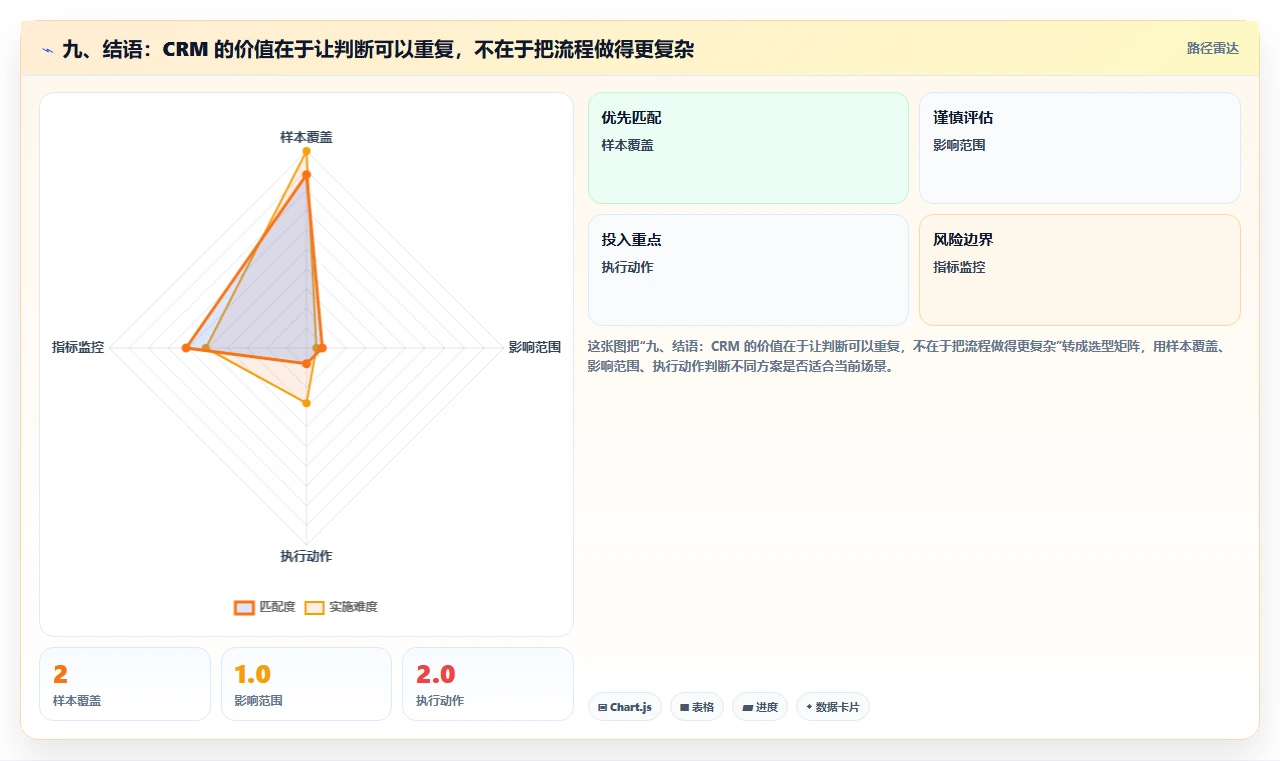This screenshot has width=1280, height=761.
Task: Open the 风险边界 card
Action: [1080, 270]
